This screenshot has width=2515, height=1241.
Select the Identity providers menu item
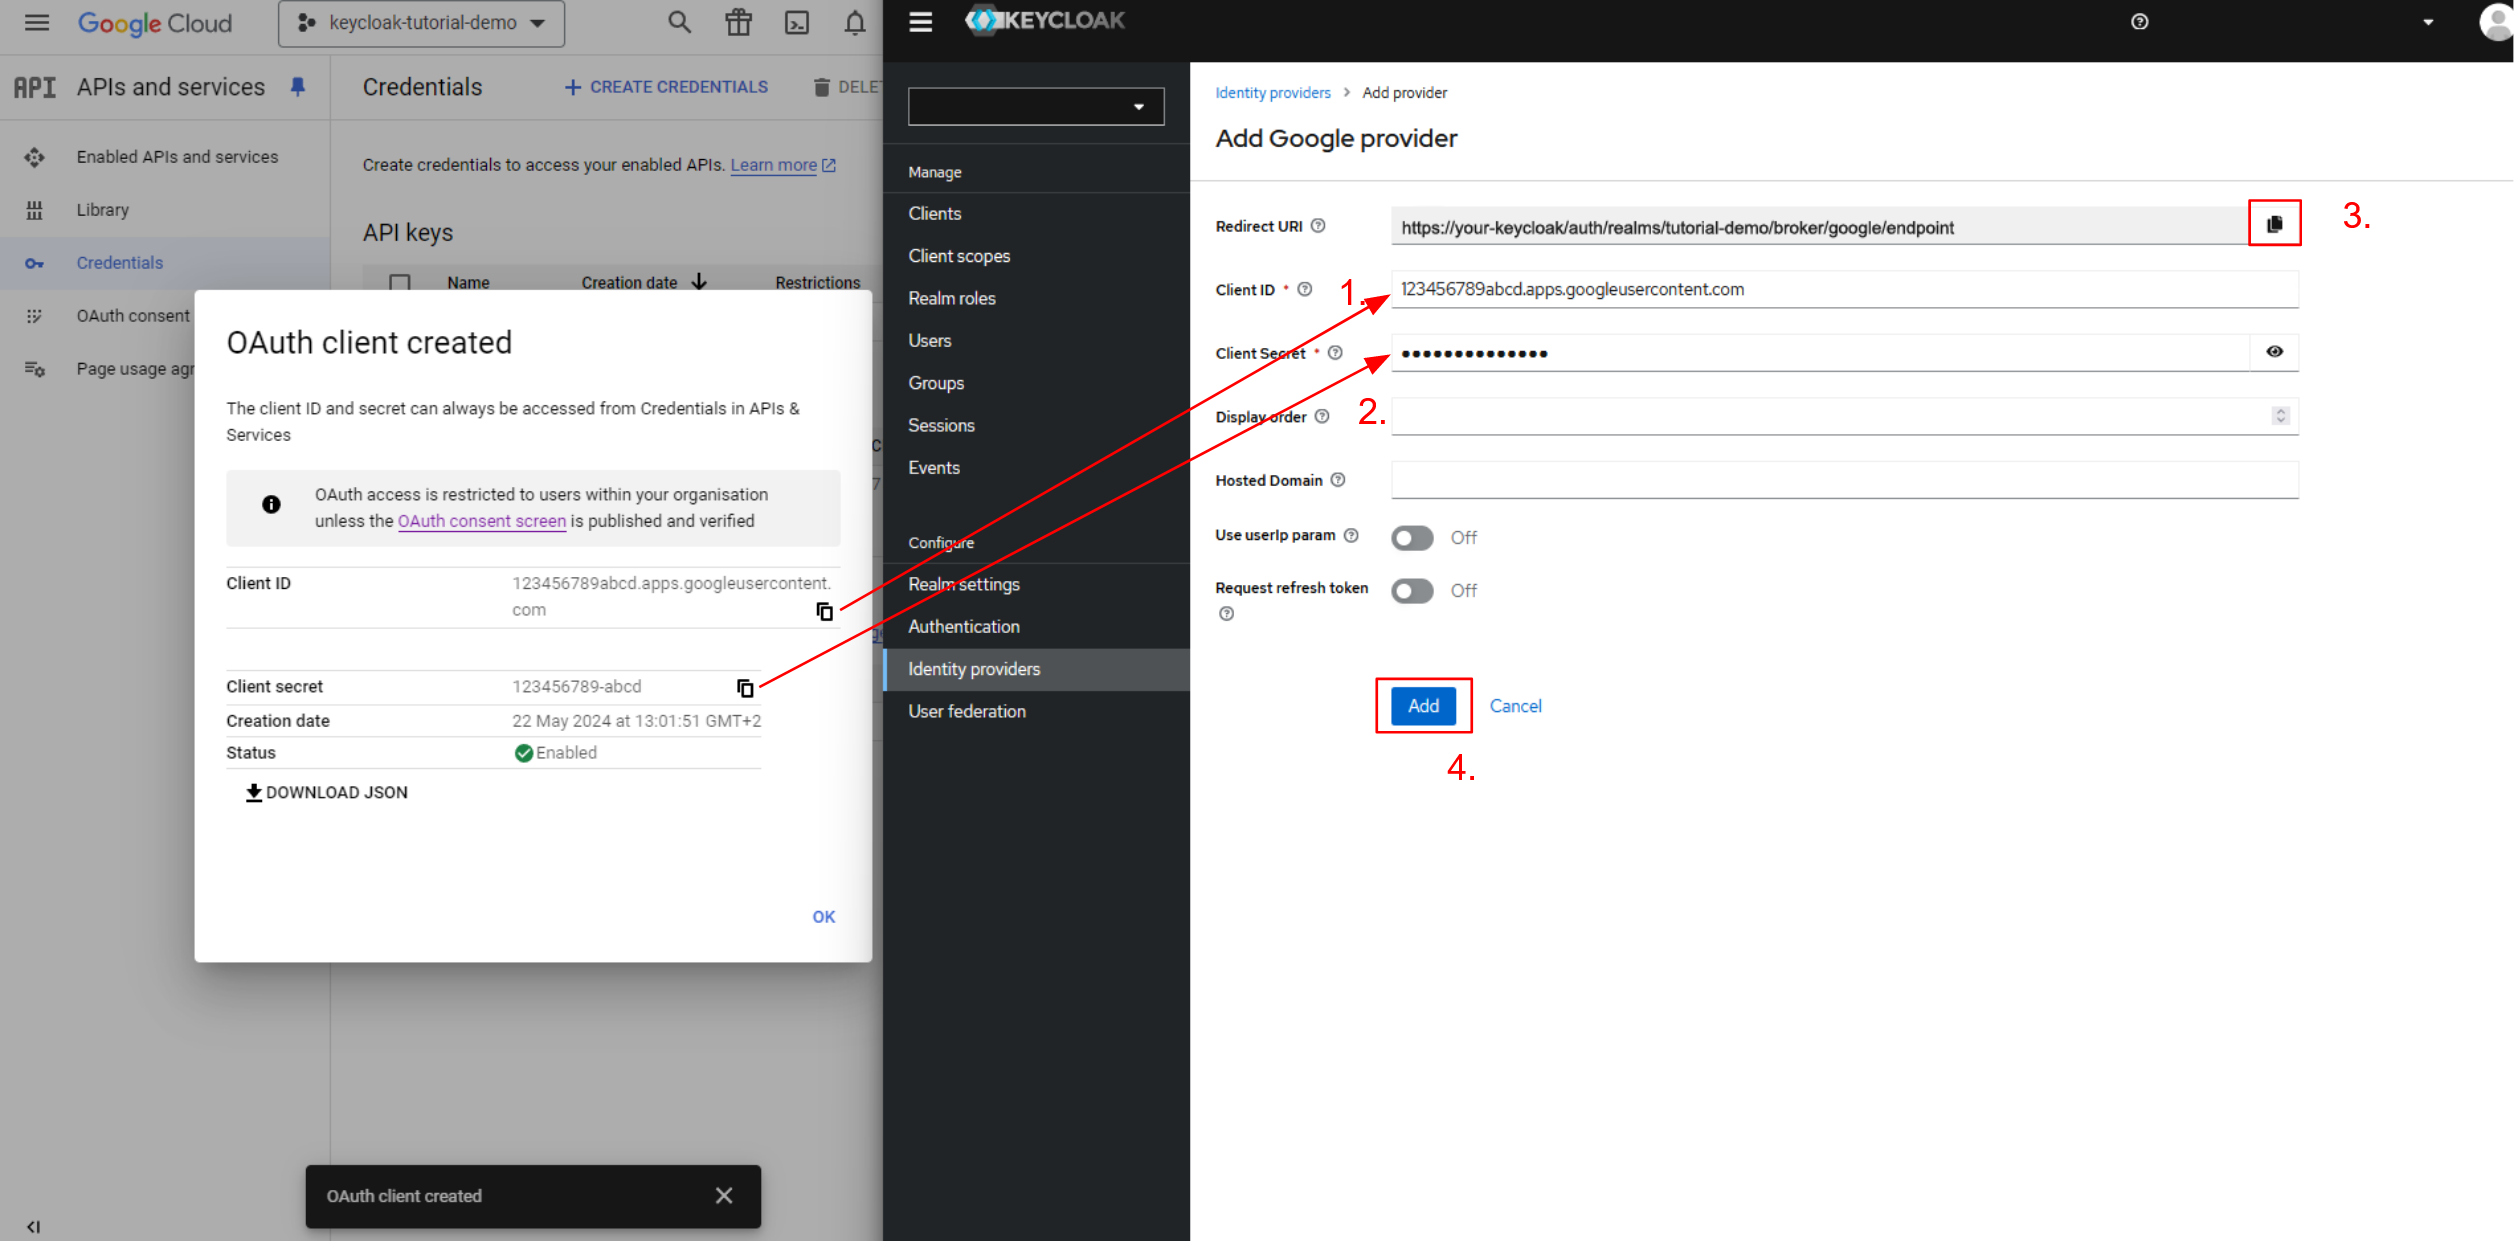pyautogui.click(x=975, y=669)
